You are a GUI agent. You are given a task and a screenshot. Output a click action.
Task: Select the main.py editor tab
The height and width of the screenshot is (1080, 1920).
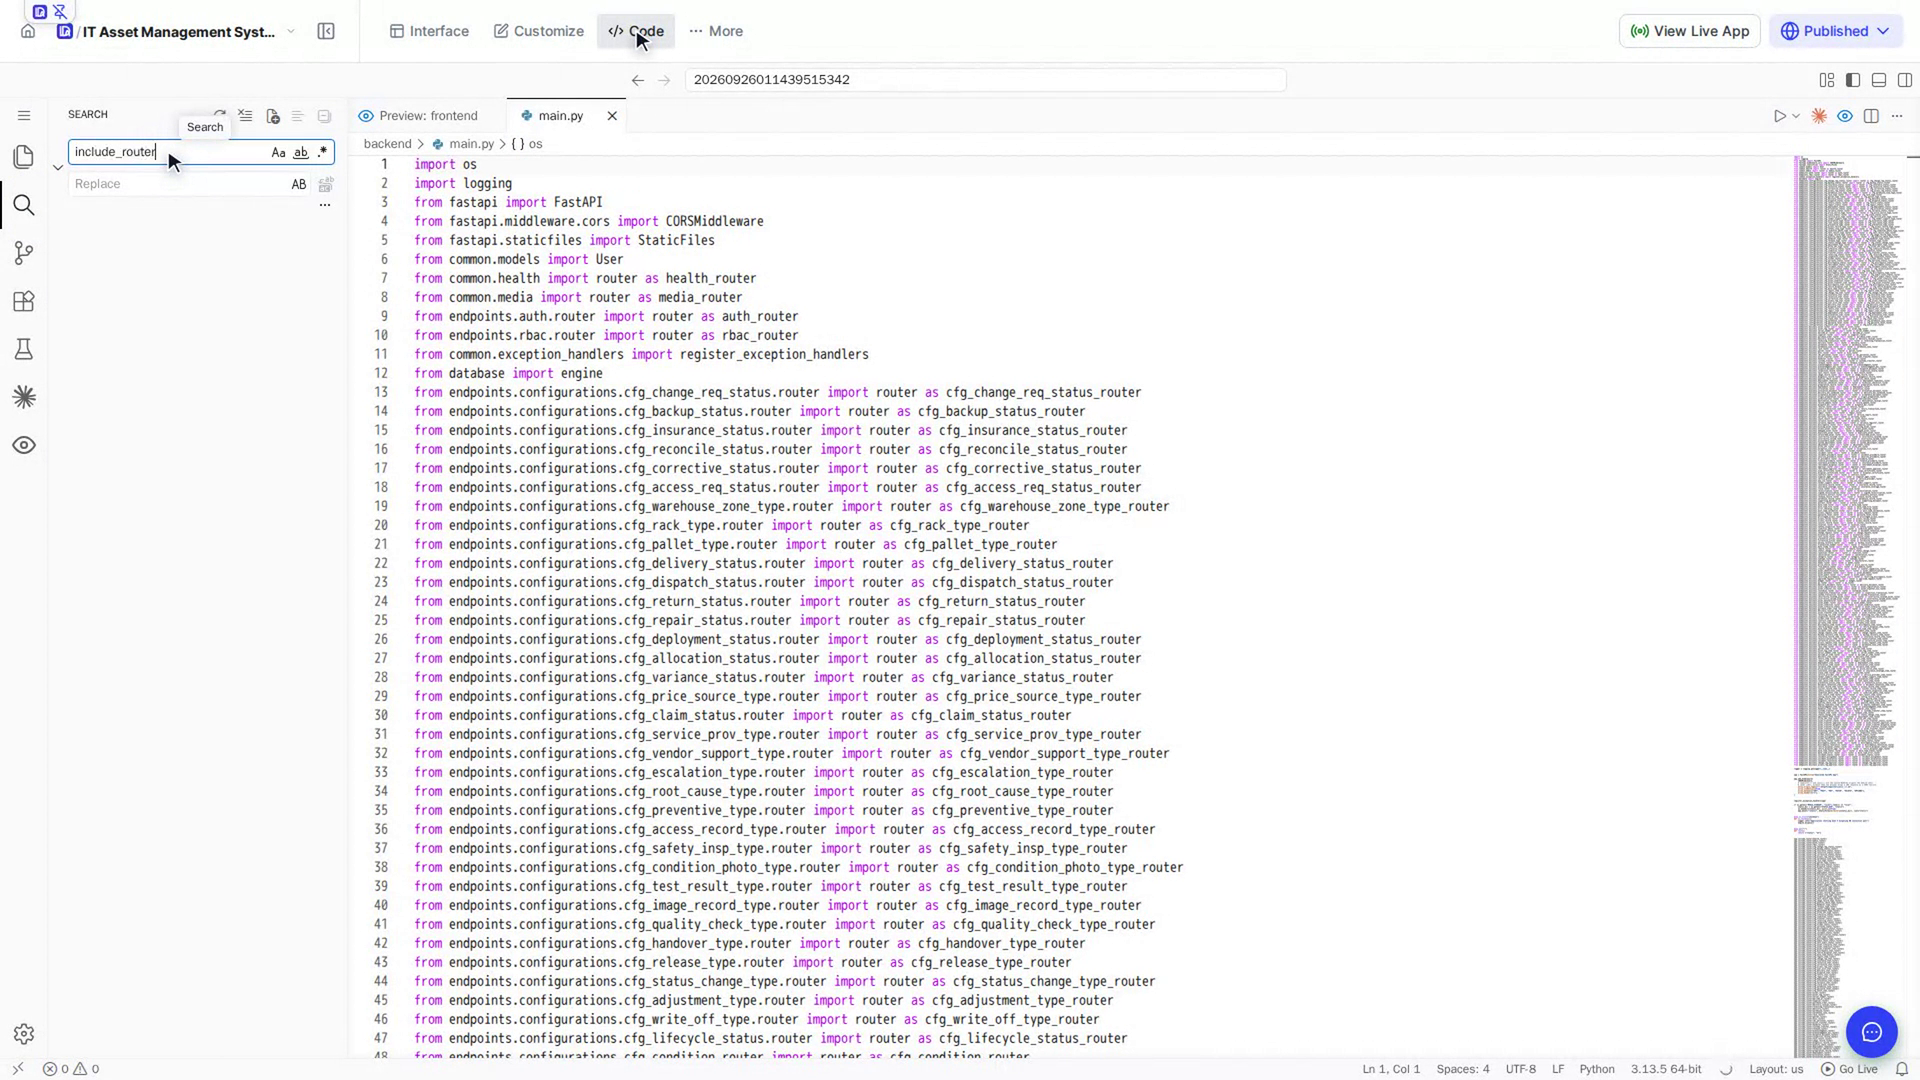click(561, 116)
